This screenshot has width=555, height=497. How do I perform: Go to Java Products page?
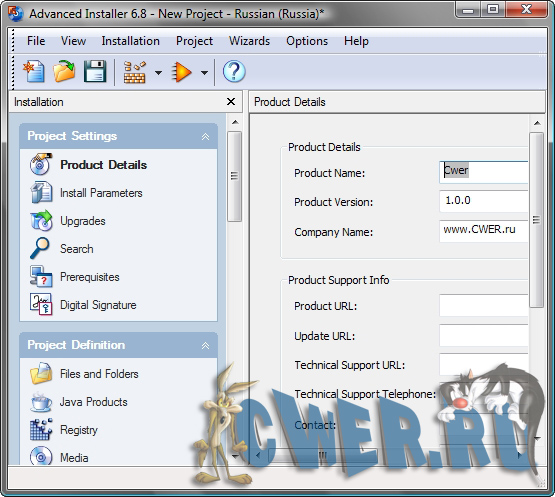(93, 402)
